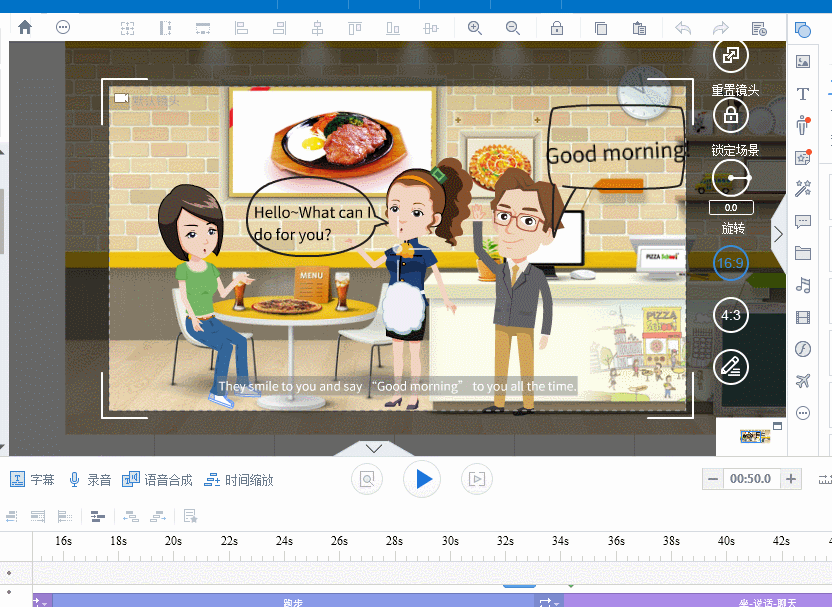
Task: Expand the right side panel arrow
Action: coord(778,234)
